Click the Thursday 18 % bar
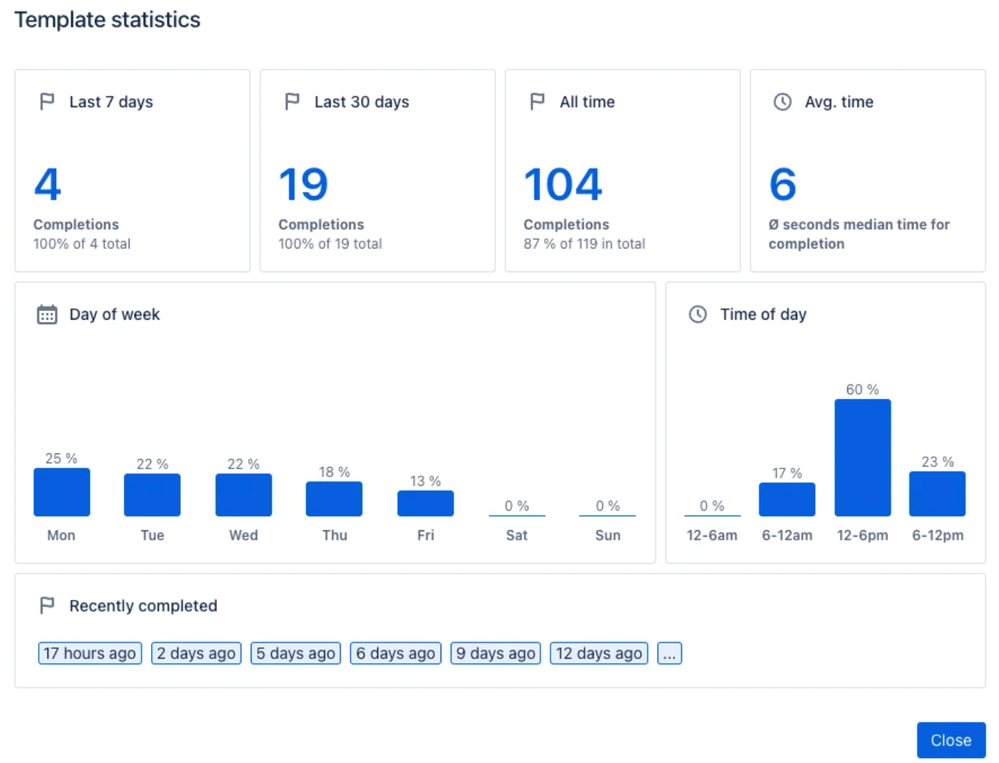This screenshot has height=763, width=999. [x=334, y=499]
